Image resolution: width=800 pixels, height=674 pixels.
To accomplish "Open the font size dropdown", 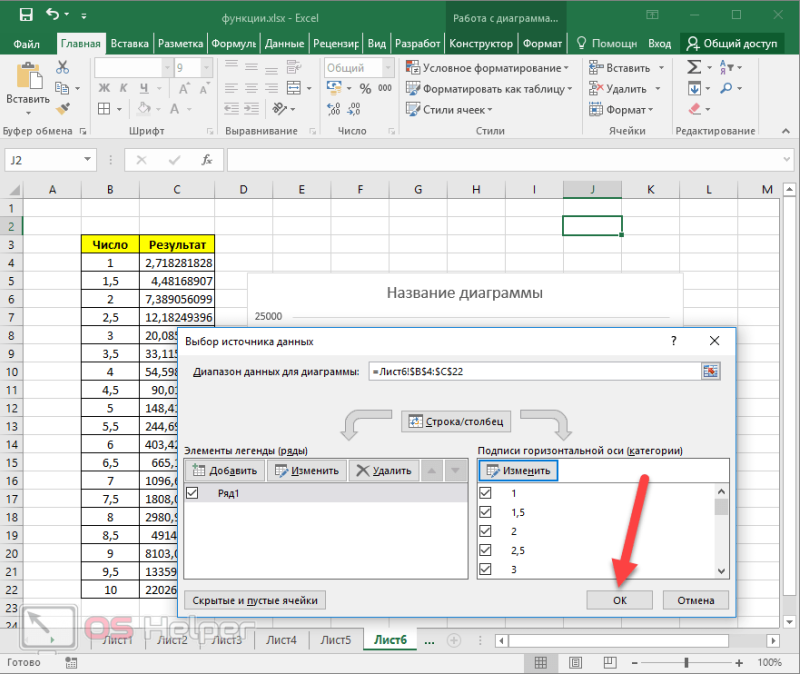I will [x=207, y=67].
